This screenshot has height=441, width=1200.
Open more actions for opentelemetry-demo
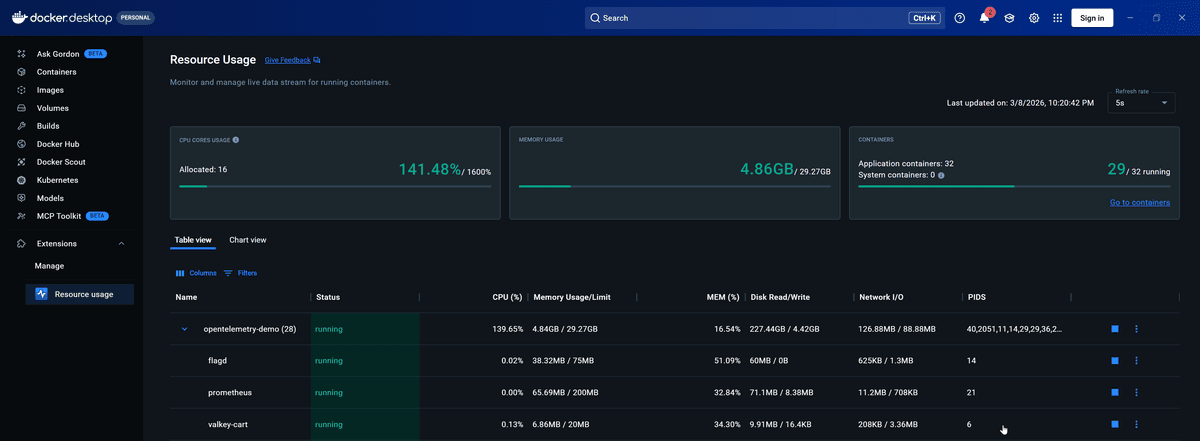click(x=1137, y=328)
